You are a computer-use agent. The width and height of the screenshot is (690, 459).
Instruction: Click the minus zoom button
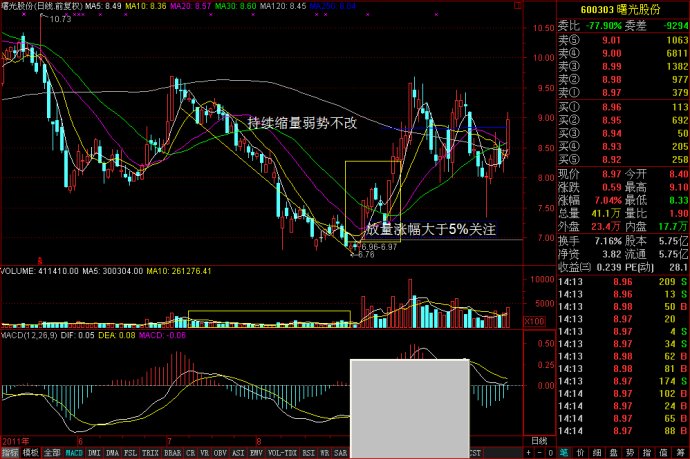(x=540, y=453)
